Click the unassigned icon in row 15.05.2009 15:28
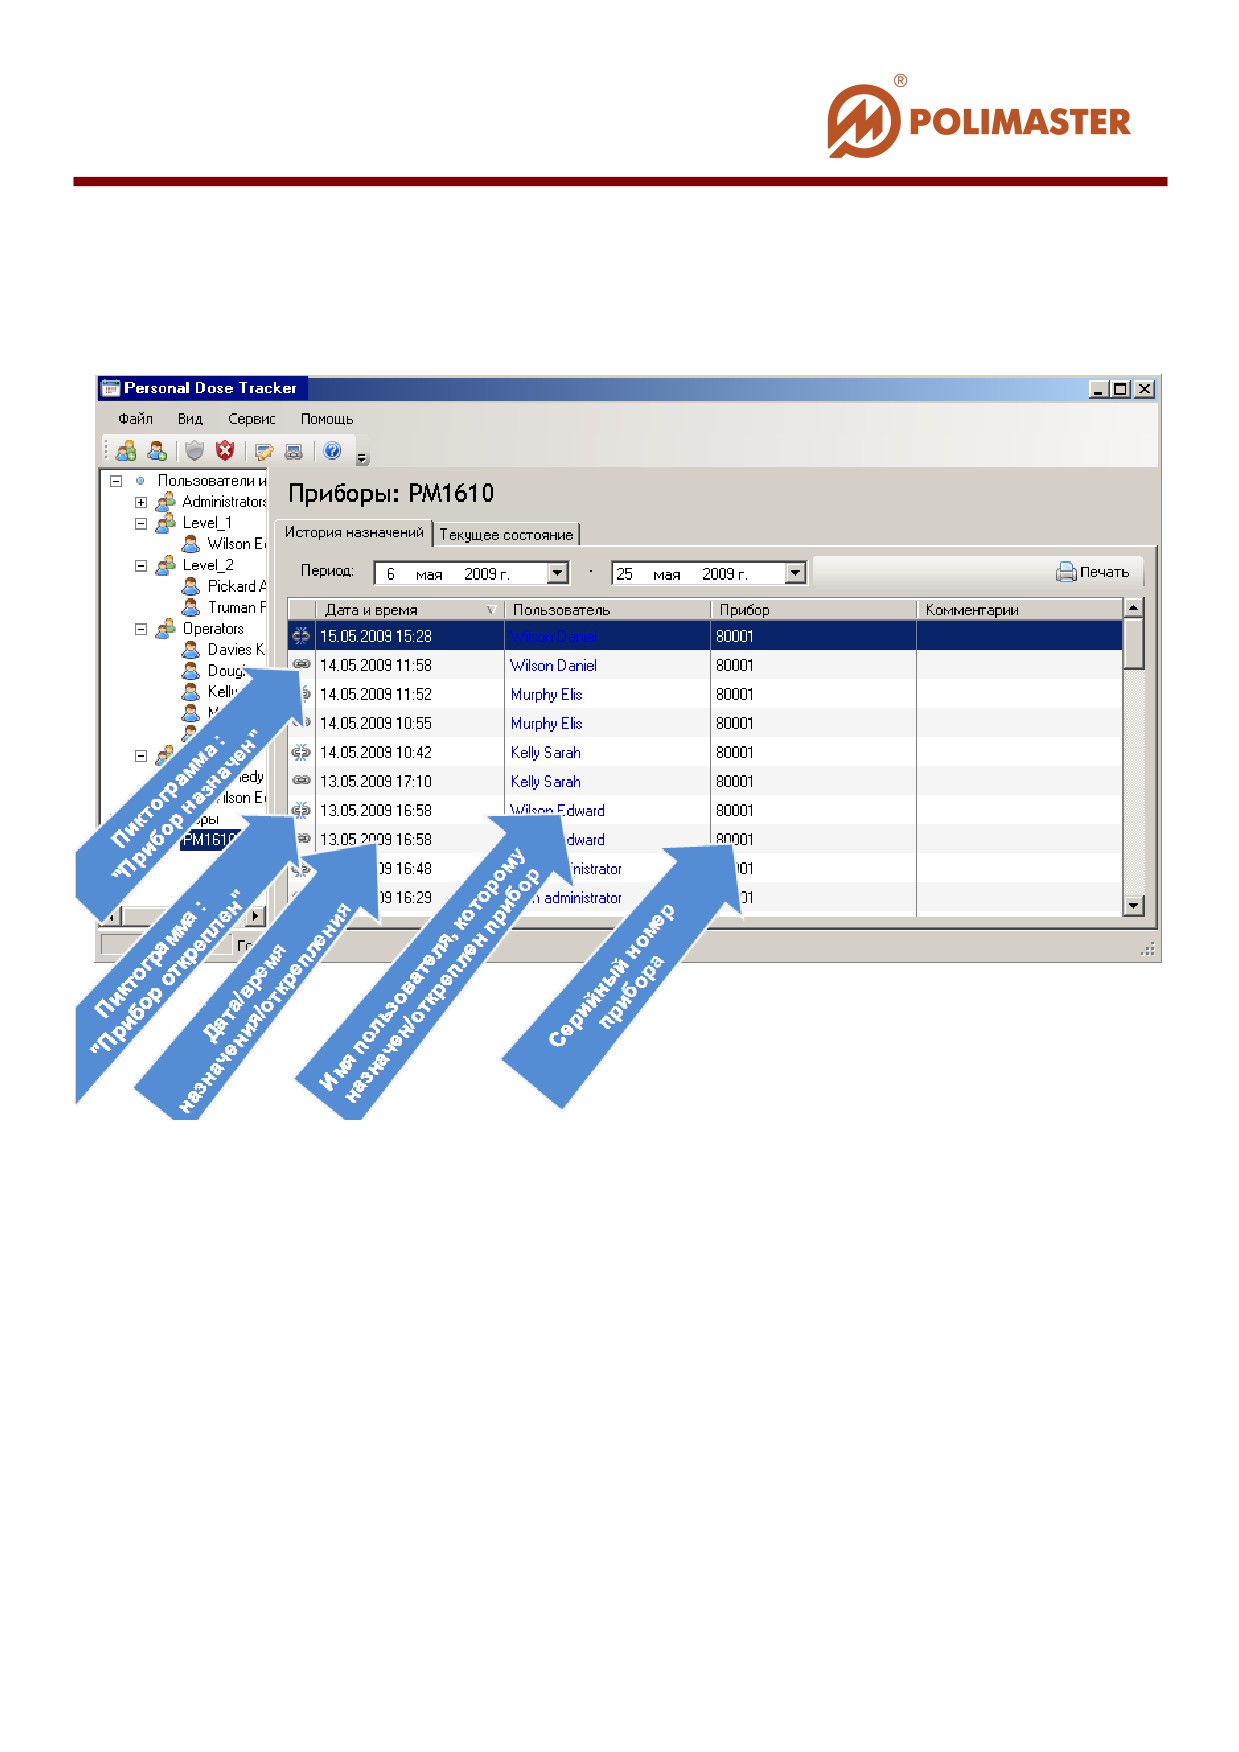The height and width of the screenshot is (1752, 1239). (x=301, y=636)
